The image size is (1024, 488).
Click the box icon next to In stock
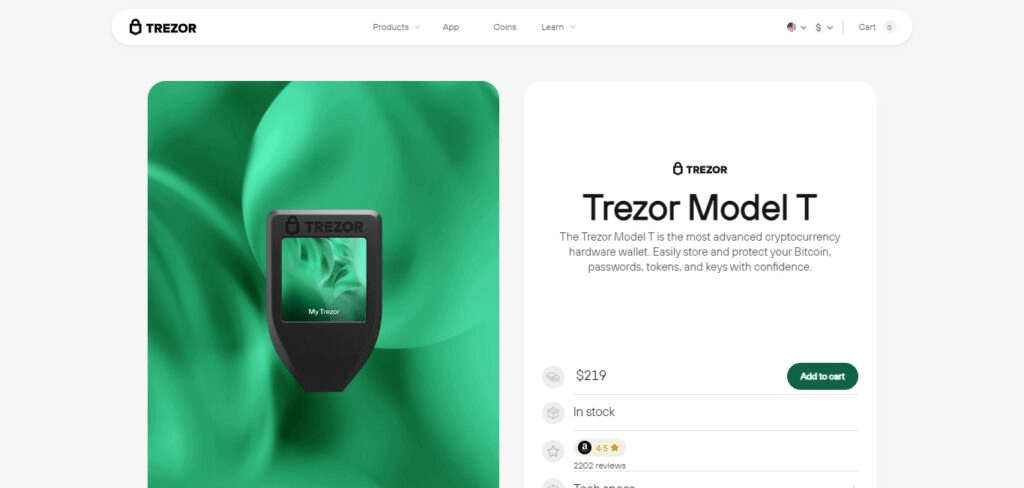coord(553,413)
